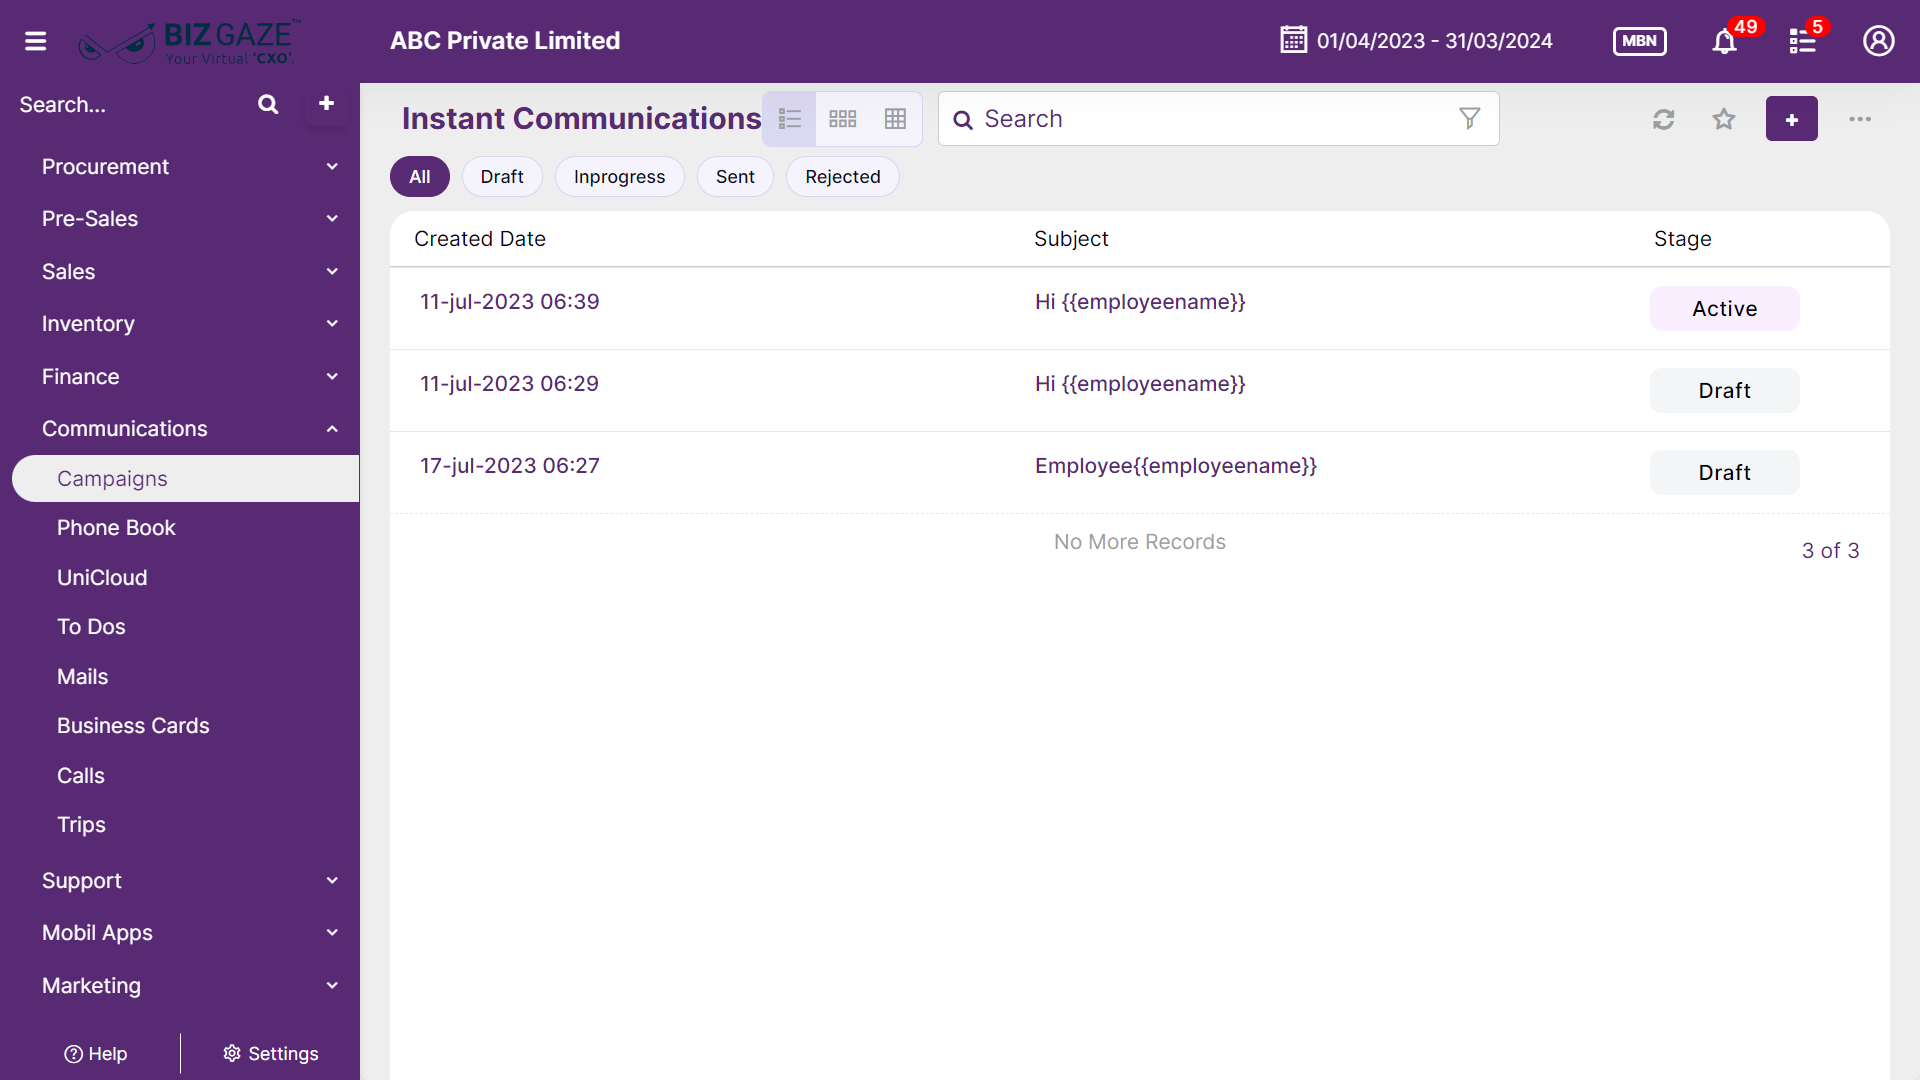Select the Inprogress filter tab
Viewport: 1920px width, 1080px height.
pyautogui.click(x=619, y=176)
